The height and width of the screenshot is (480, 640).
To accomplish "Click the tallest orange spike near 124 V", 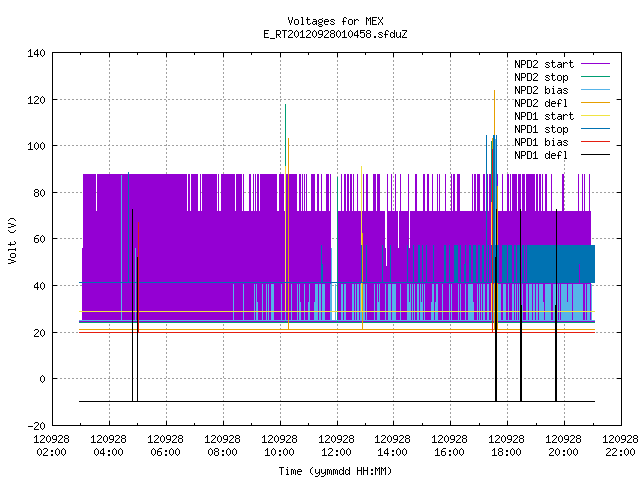I will coord(494,114).
